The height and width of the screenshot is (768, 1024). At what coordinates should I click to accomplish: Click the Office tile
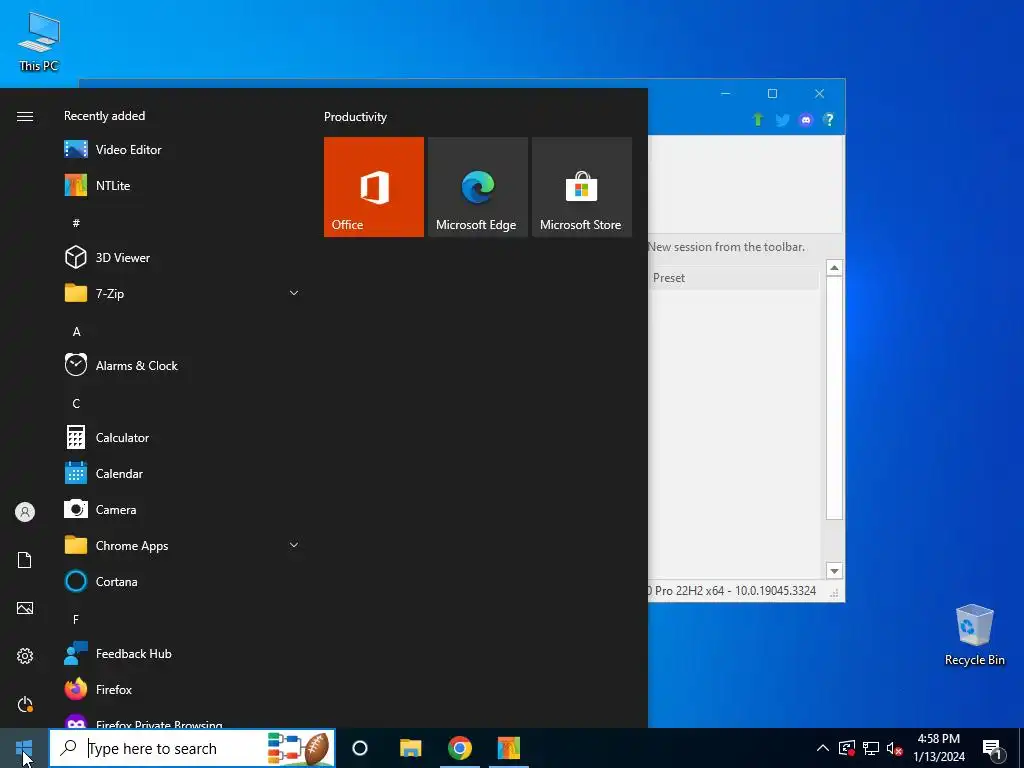click(374, 187)
